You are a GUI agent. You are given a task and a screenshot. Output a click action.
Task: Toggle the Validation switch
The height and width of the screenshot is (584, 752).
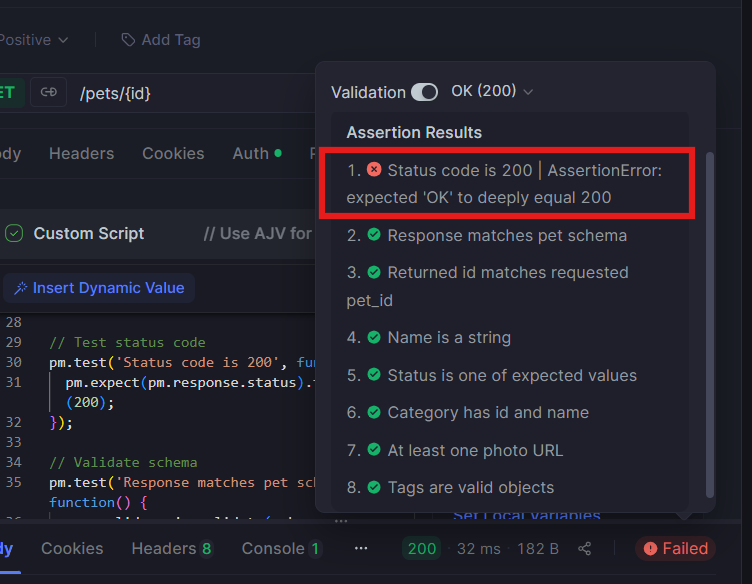(x=424, y=92)
